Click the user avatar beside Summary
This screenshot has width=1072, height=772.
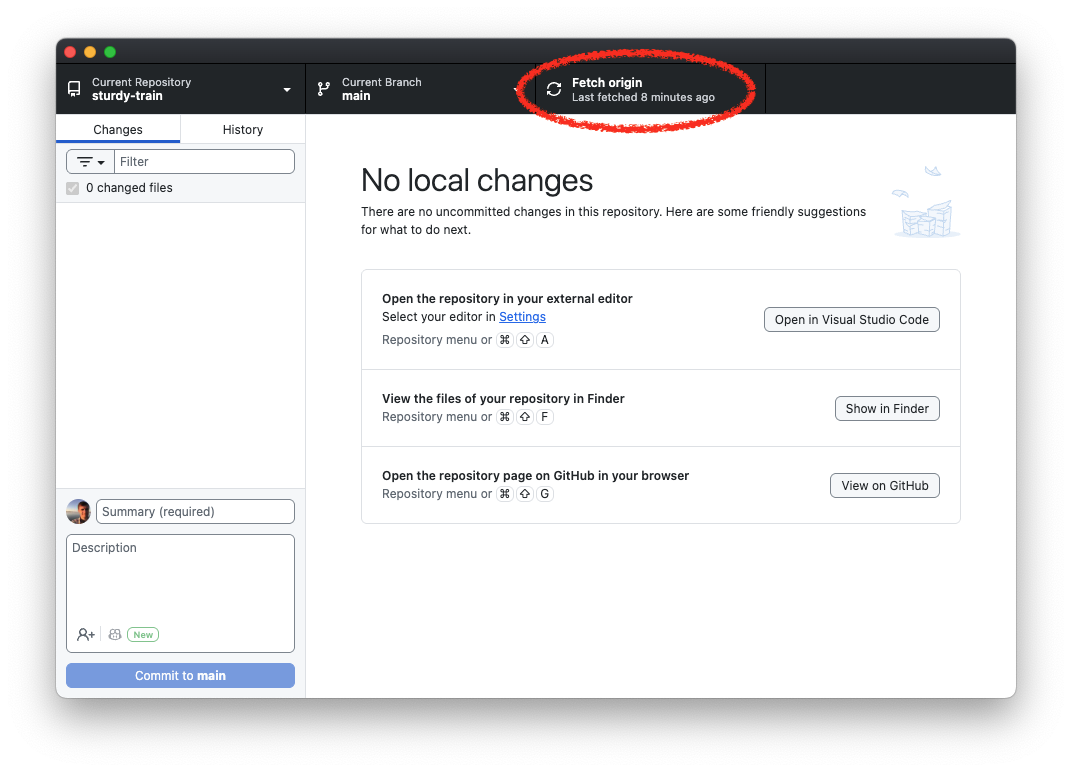(78, 511)
